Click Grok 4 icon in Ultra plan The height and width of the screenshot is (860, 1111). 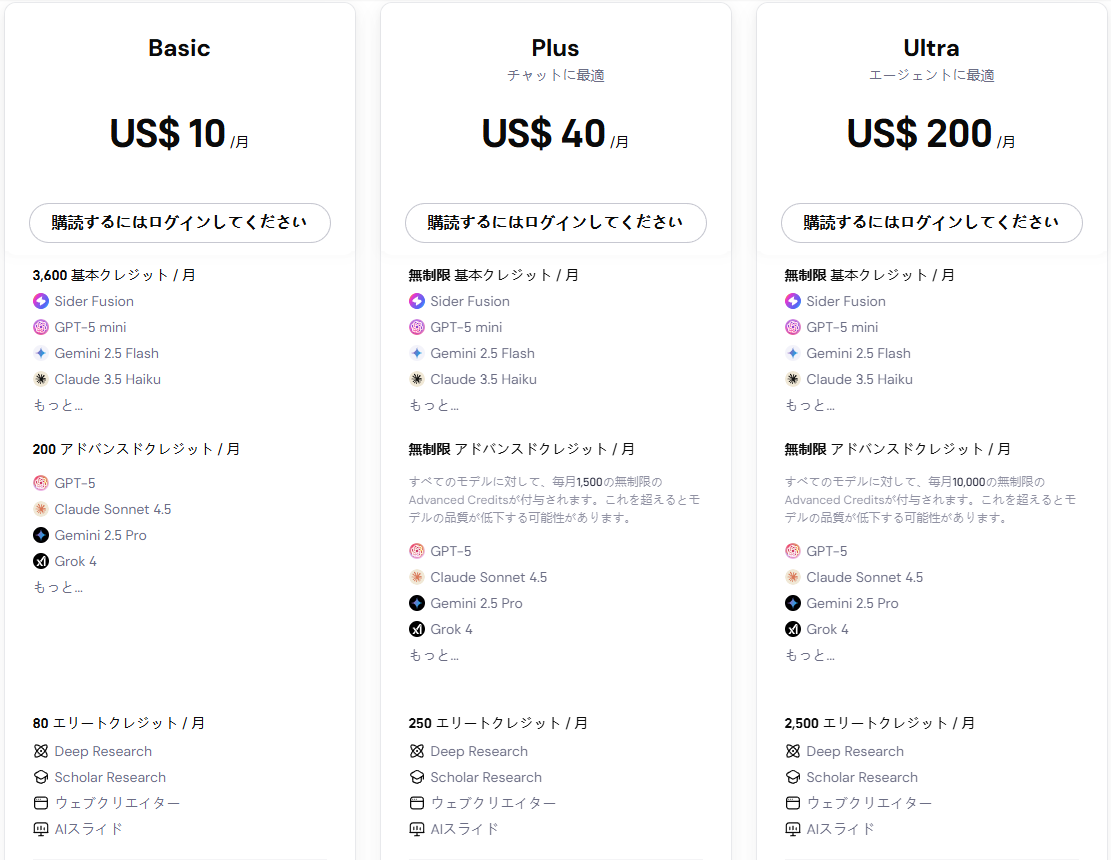(793, 629)
